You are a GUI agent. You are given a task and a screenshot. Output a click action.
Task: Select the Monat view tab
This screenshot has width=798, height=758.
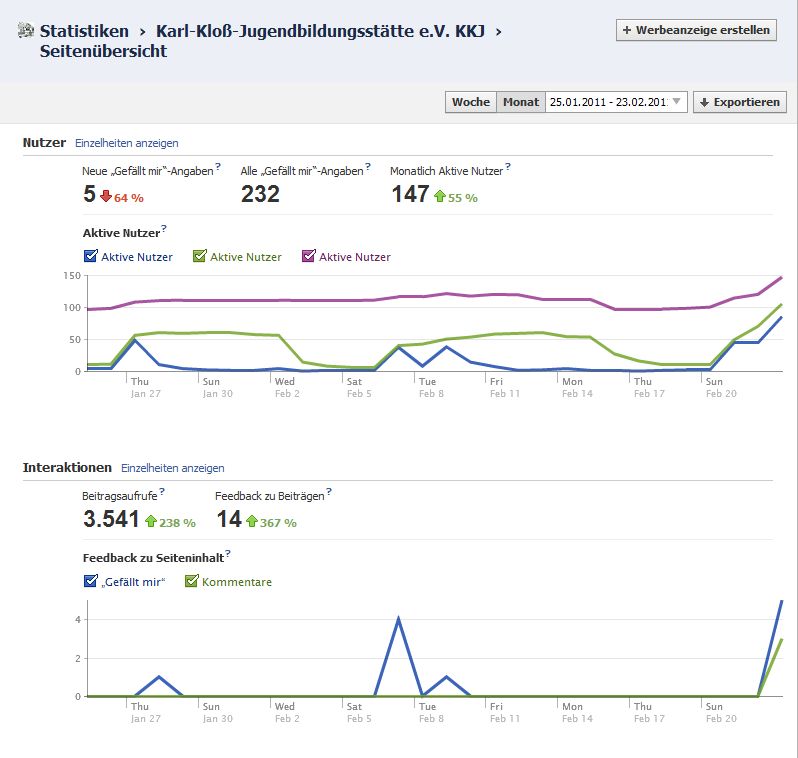520,102
